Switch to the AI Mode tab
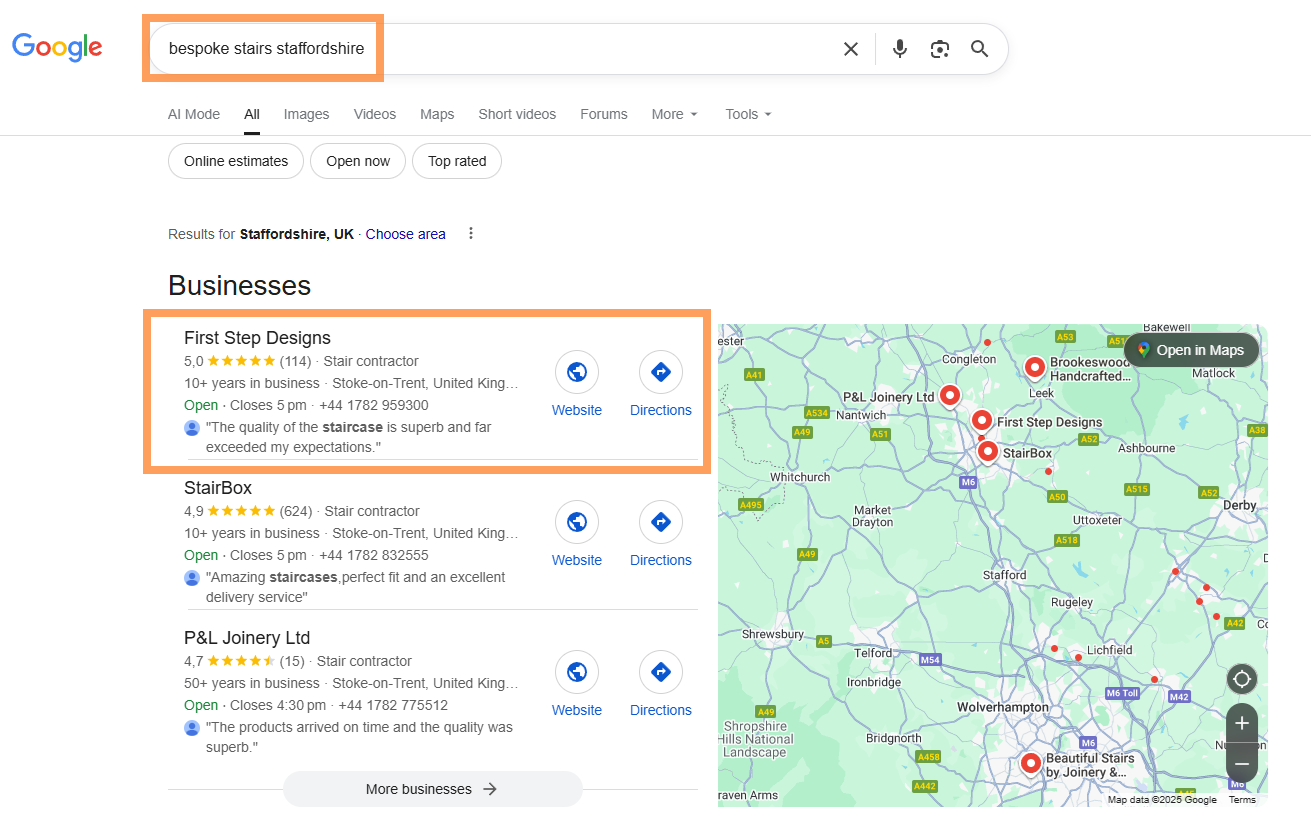 tap(194, 114)
